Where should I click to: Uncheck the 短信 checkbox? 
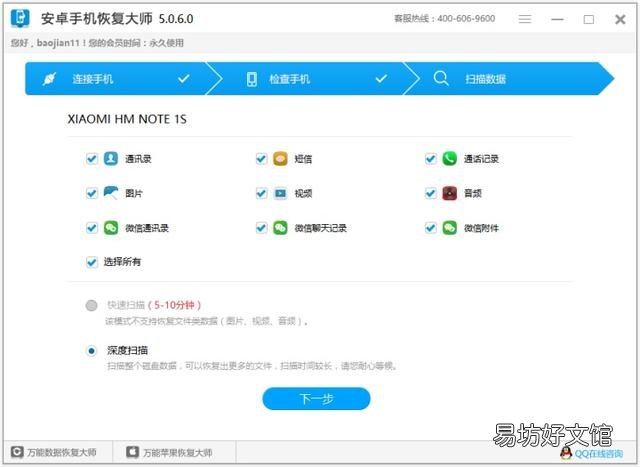(x=261, y=158)
